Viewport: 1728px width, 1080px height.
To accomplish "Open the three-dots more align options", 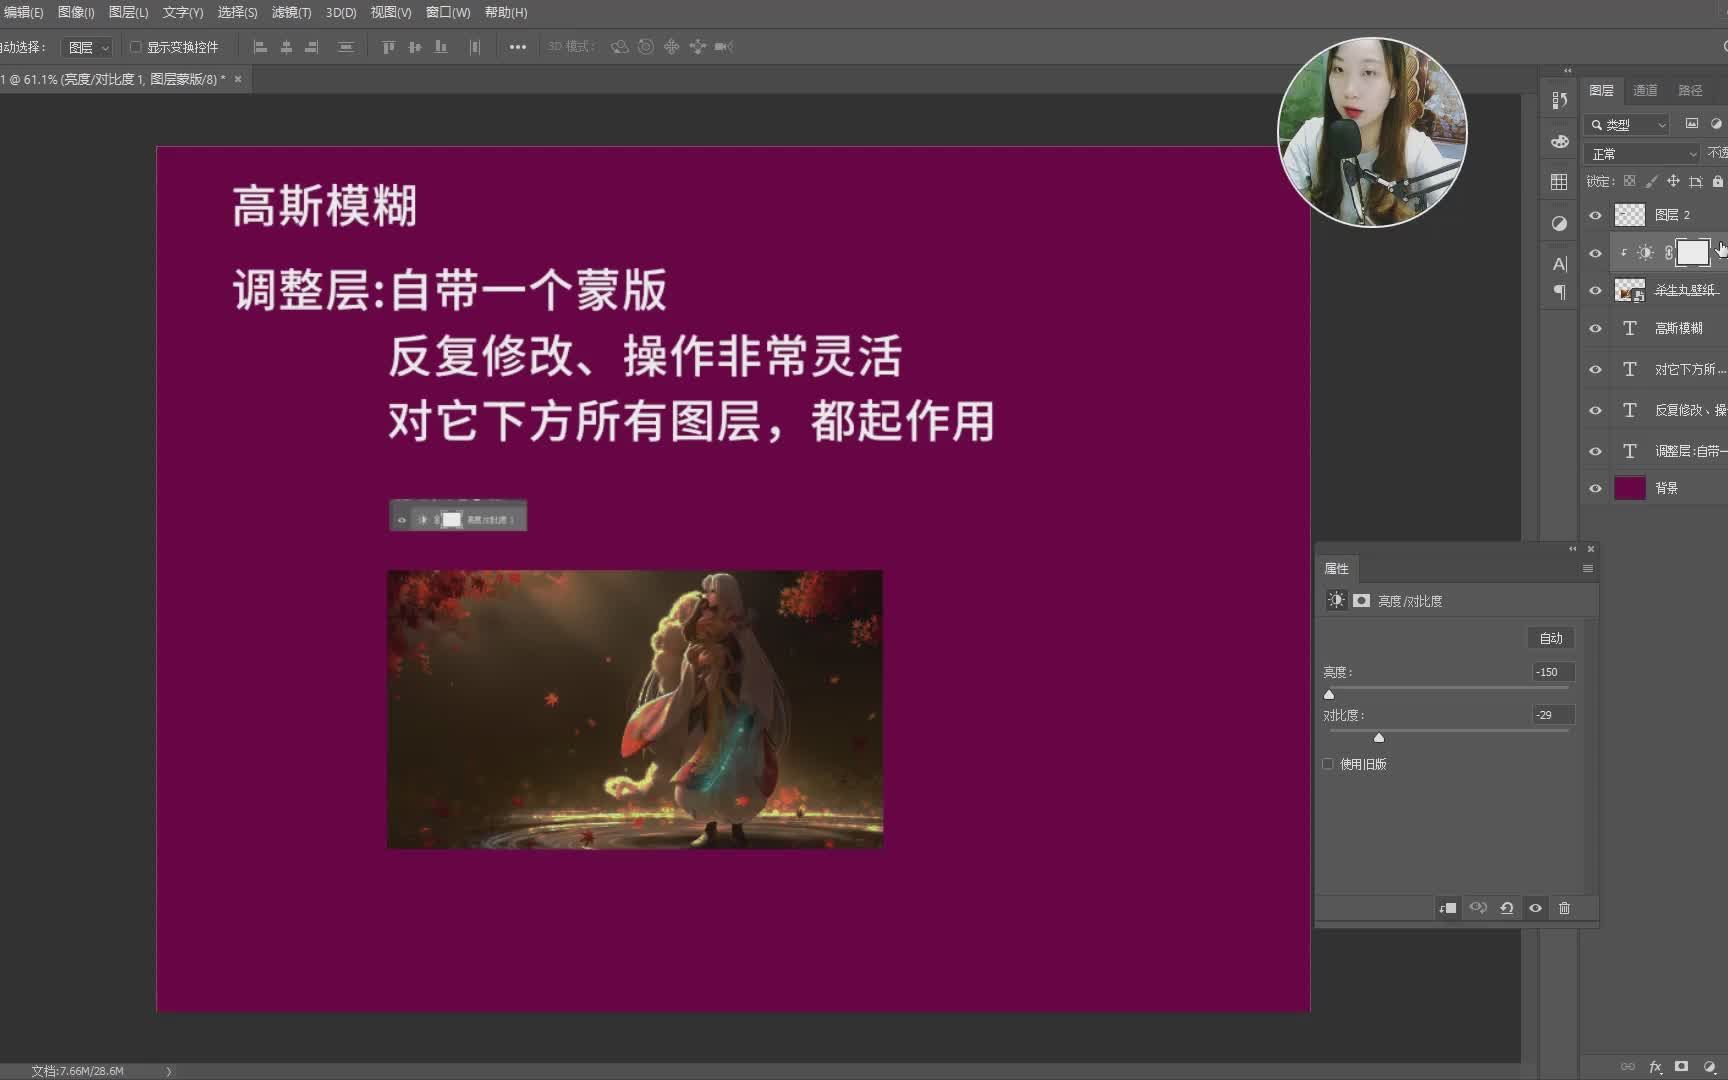I will tap(517, 47).
